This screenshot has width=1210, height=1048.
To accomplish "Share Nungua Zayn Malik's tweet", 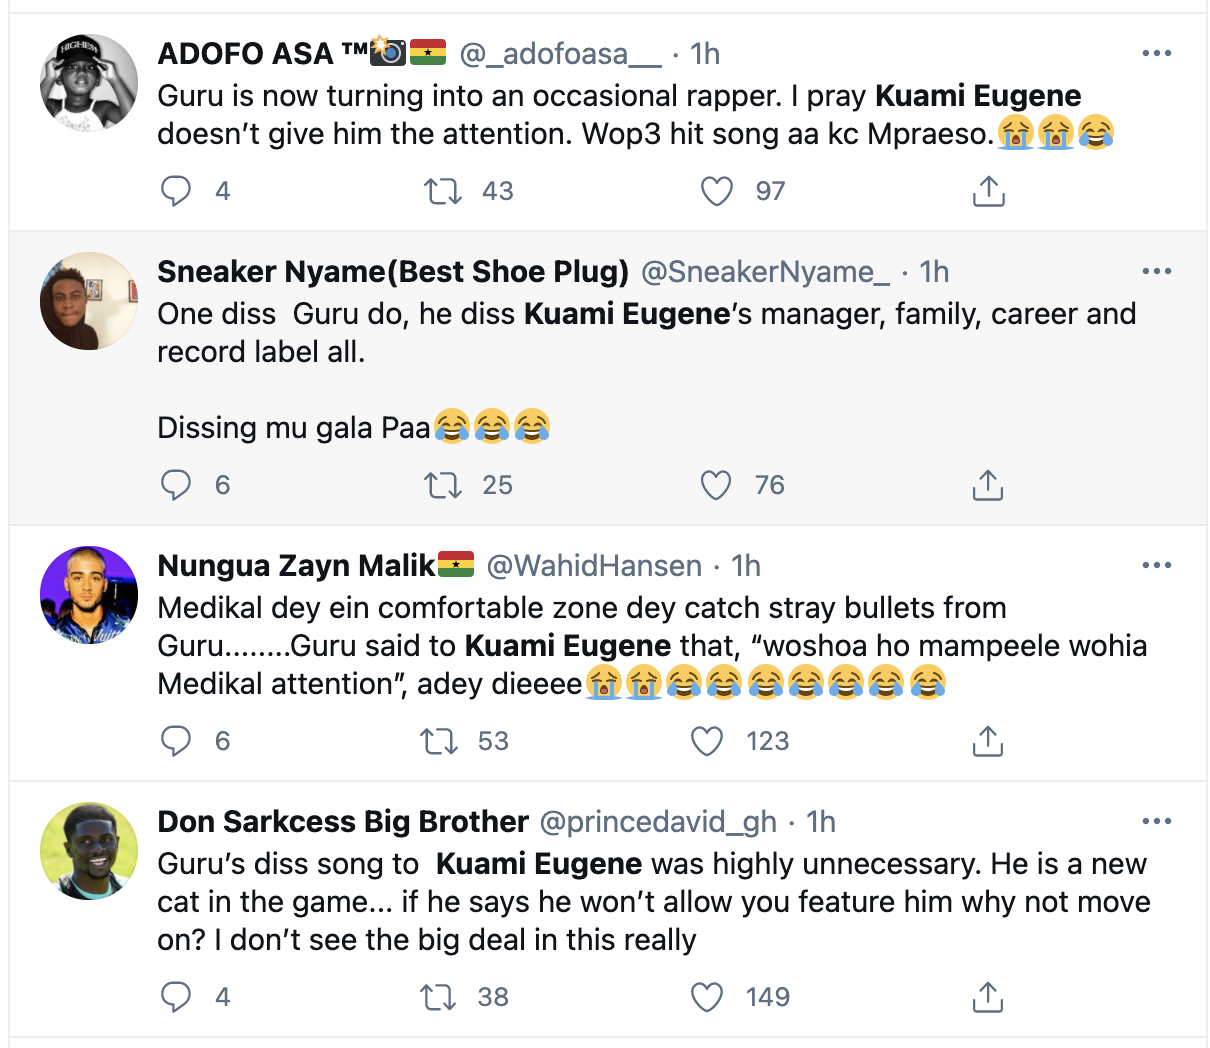I will coord(987,741).
